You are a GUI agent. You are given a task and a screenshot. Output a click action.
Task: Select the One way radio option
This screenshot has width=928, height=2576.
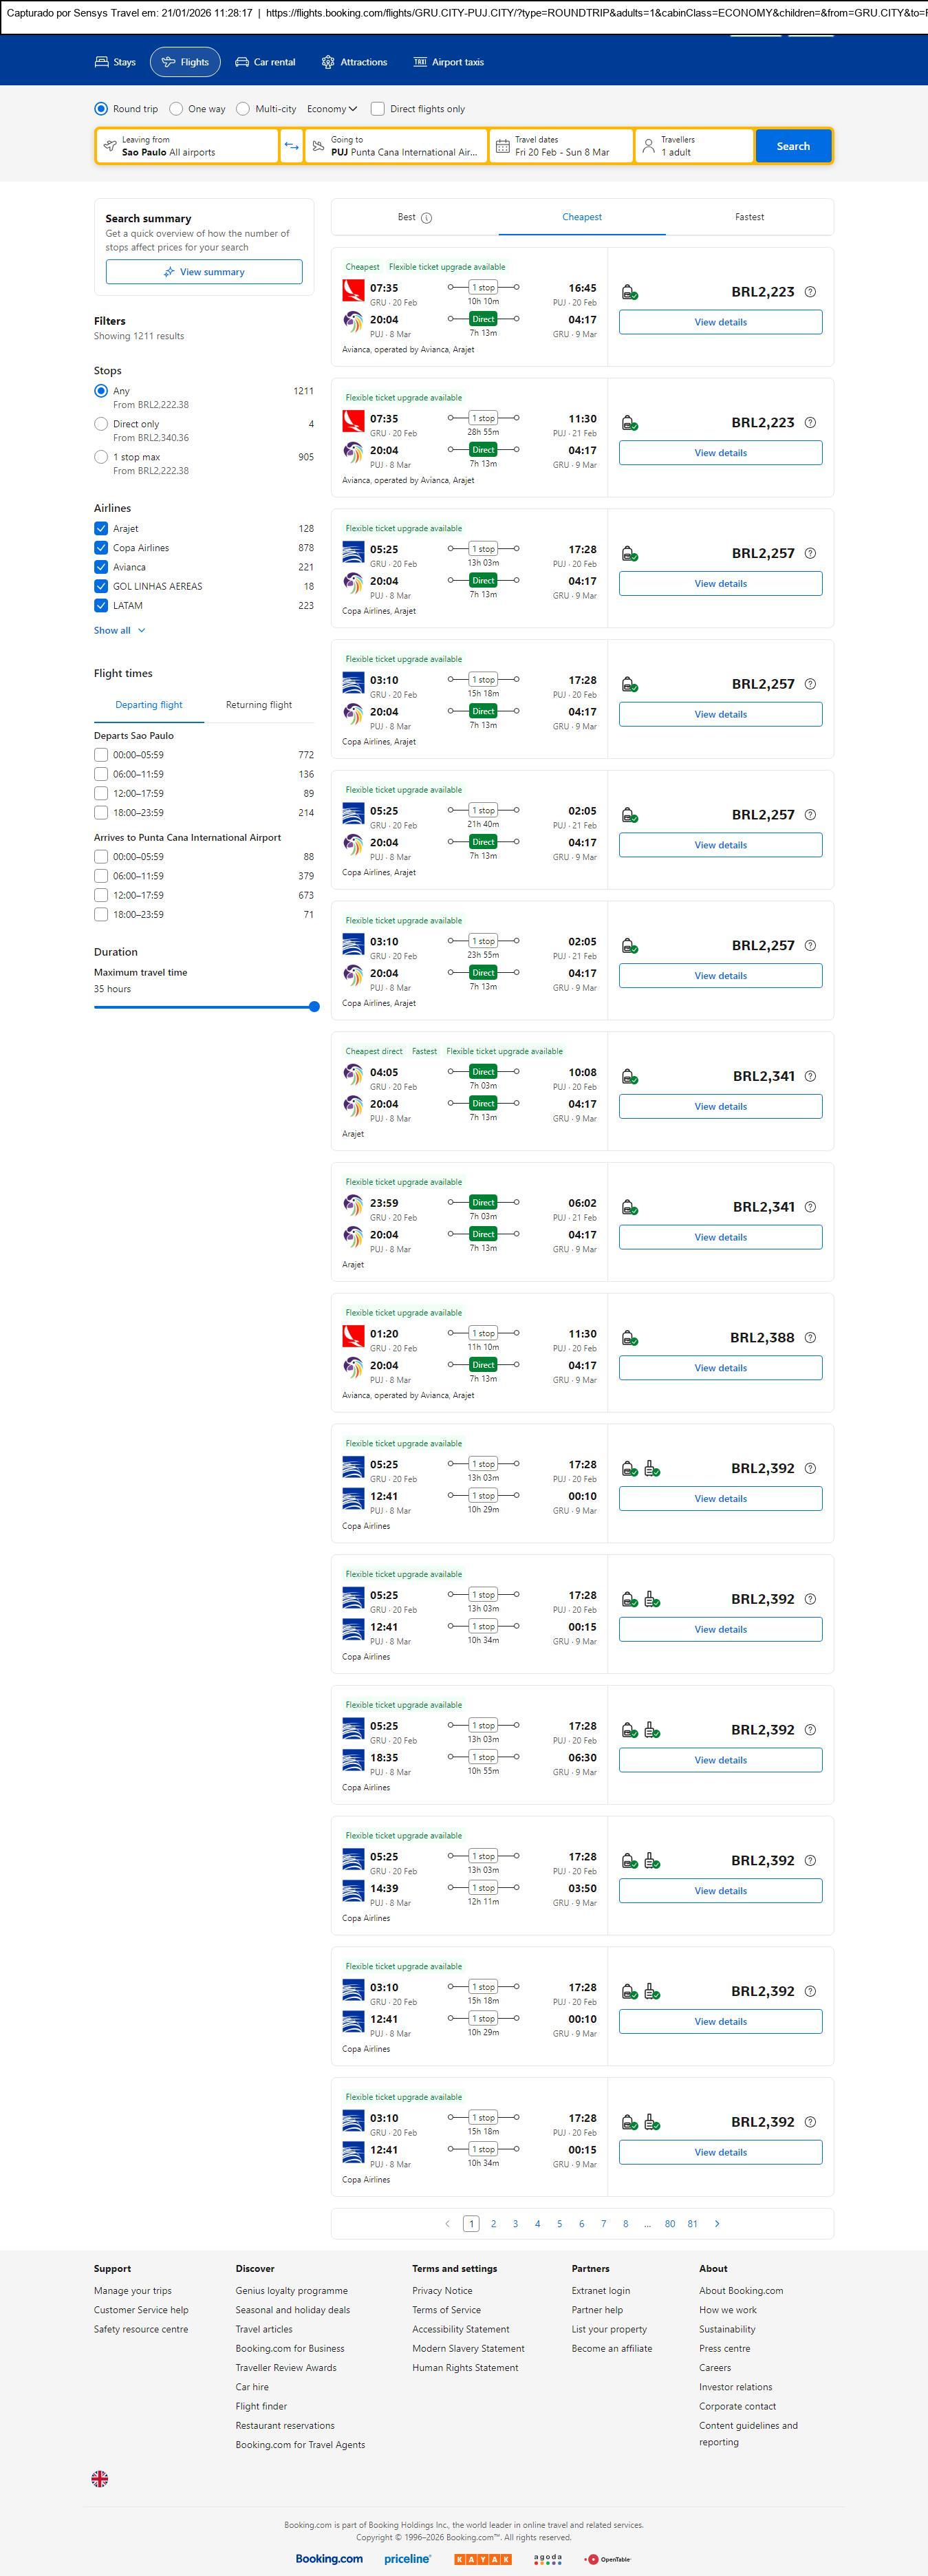pos(177,109)
